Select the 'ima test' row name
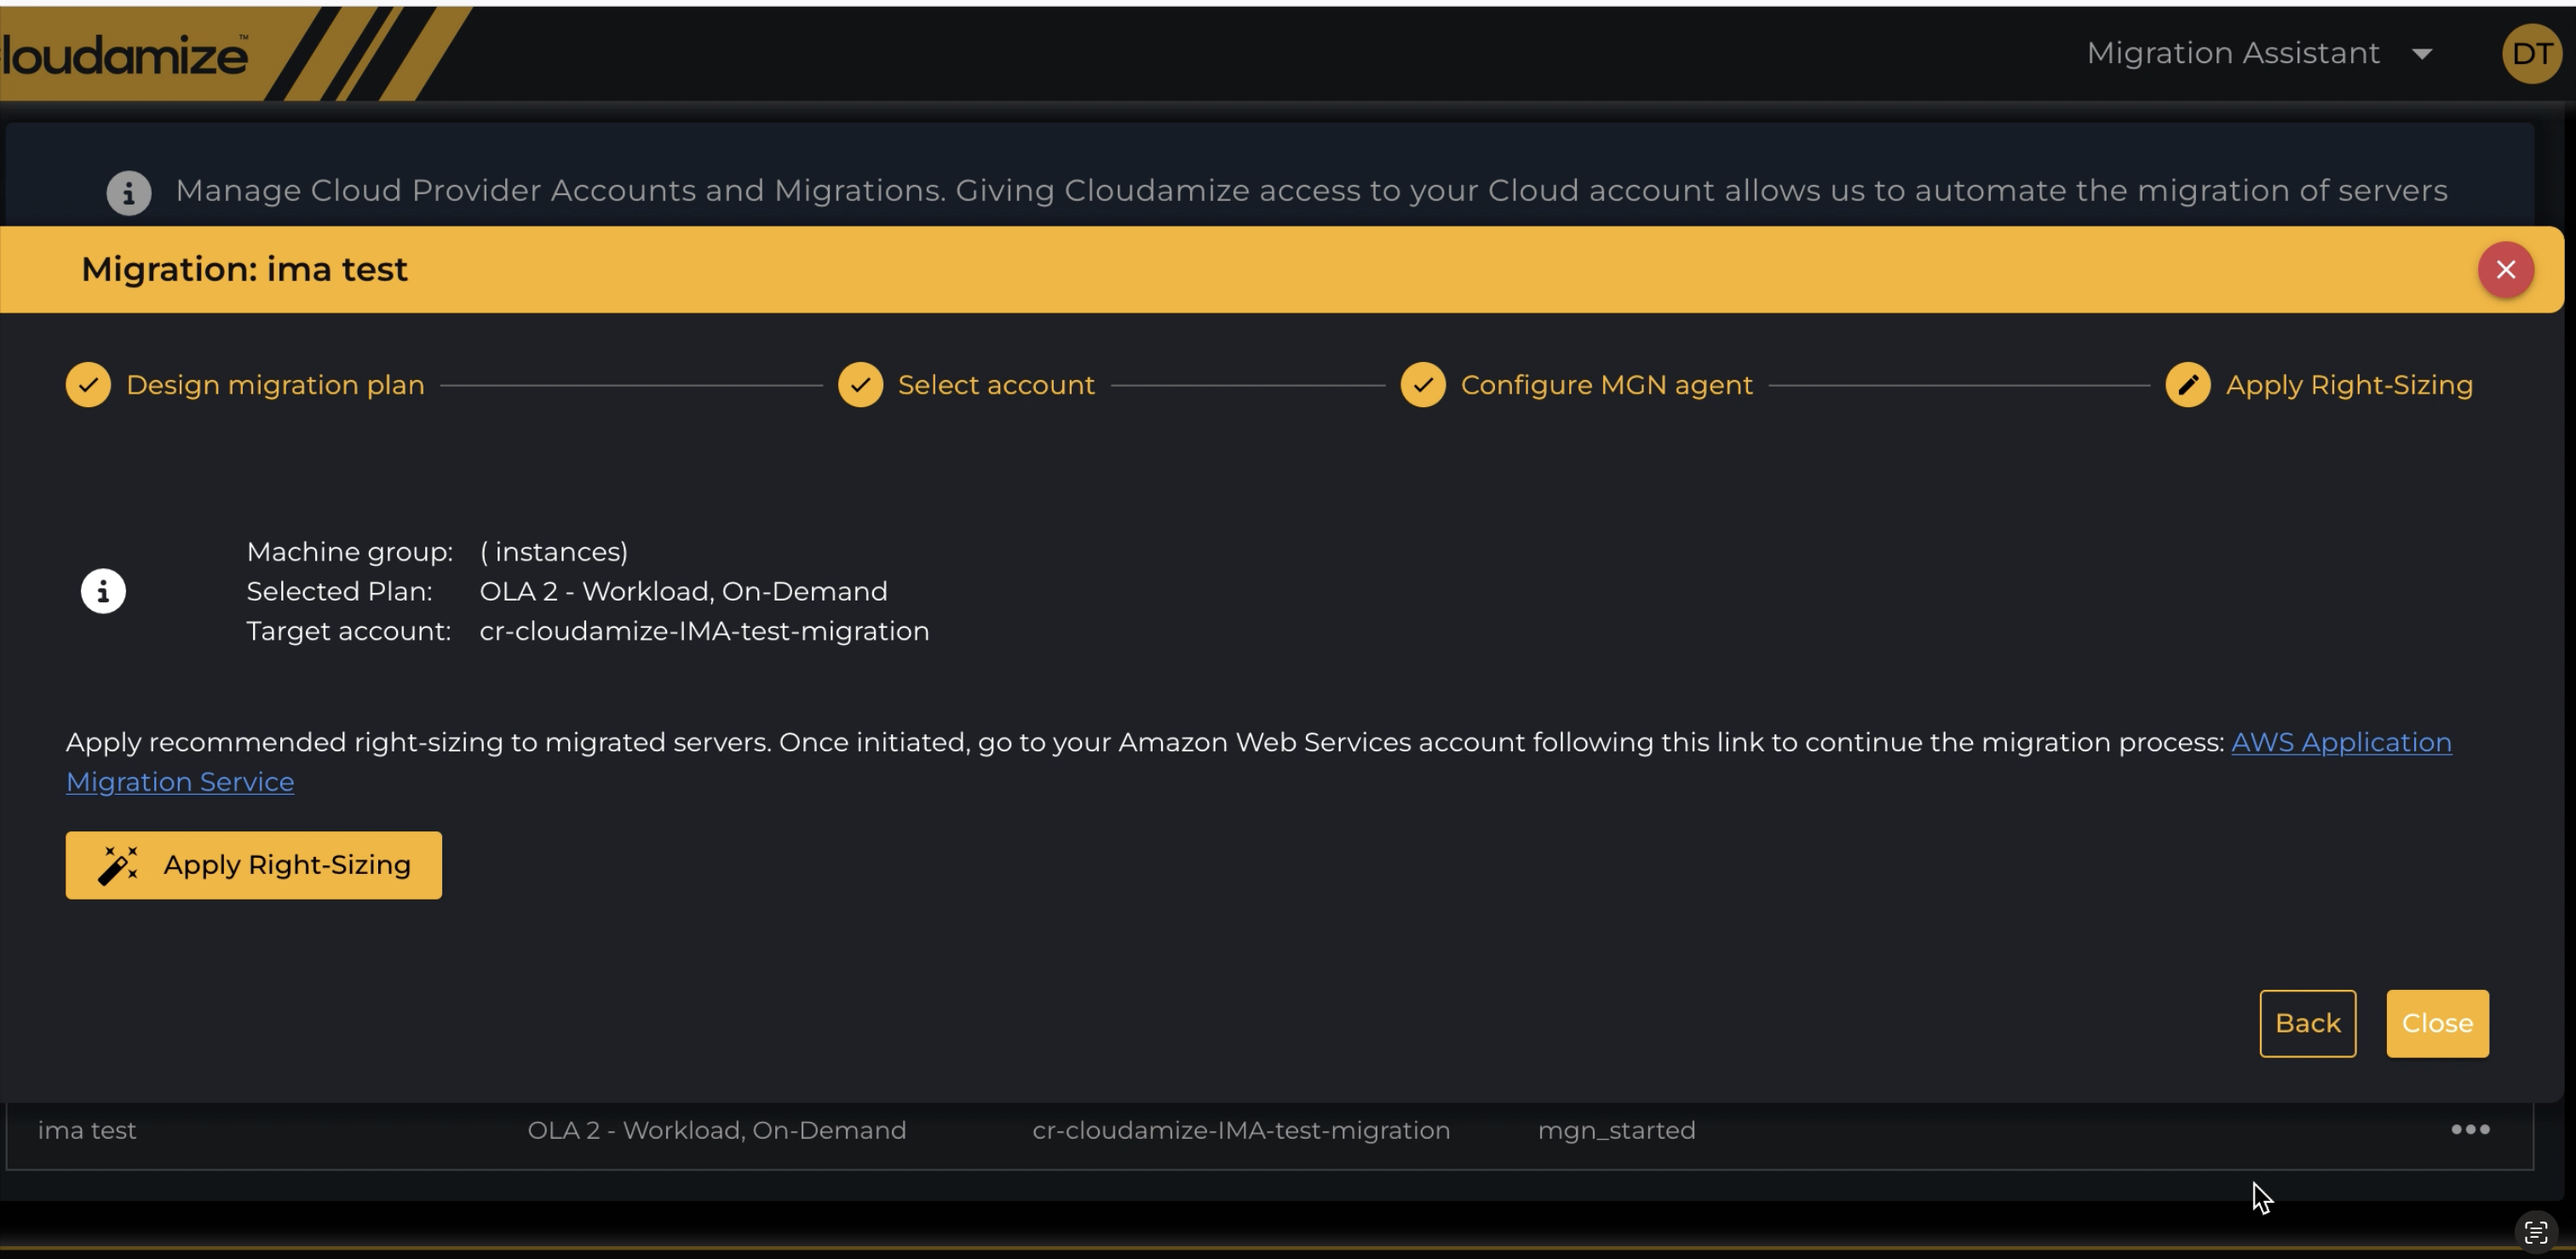This screenshot has height=1259, width=2576. (x=87, y=1130)
